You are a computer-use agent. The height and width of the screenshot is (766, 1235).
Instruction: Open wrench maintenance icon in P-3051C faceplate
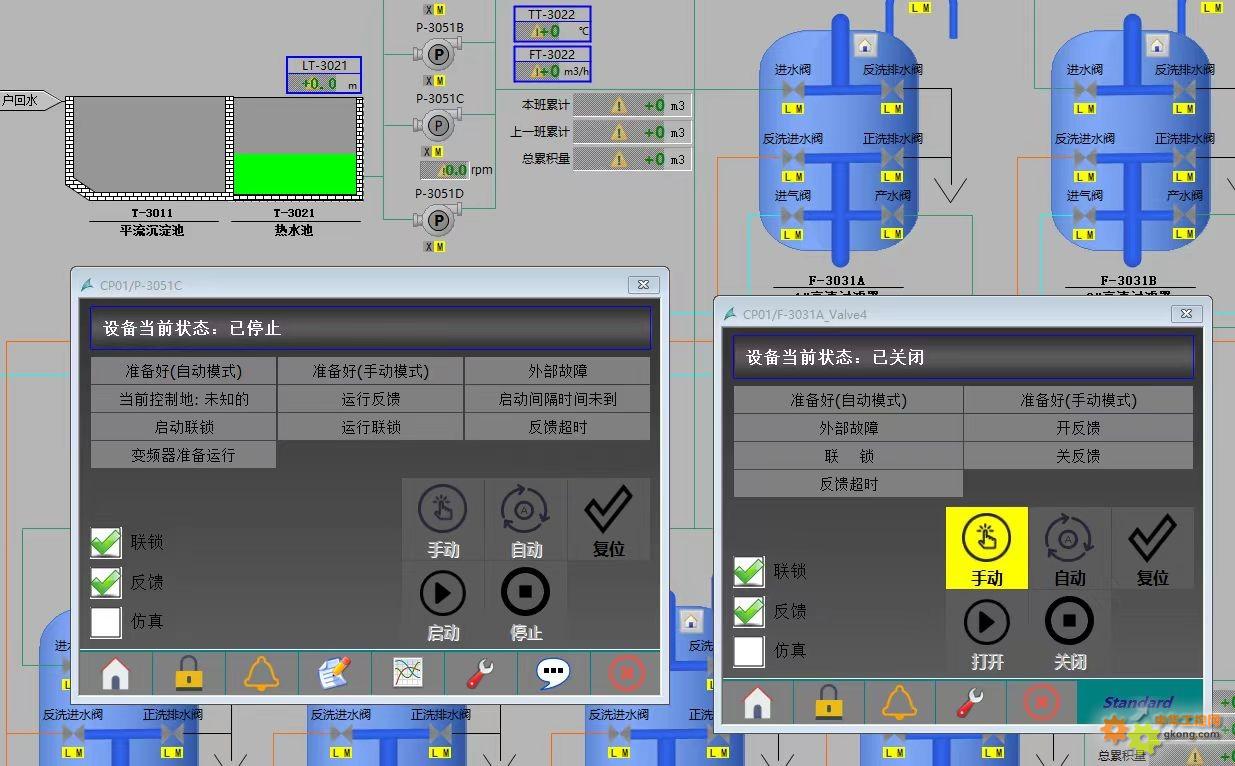tap(481, 674)
